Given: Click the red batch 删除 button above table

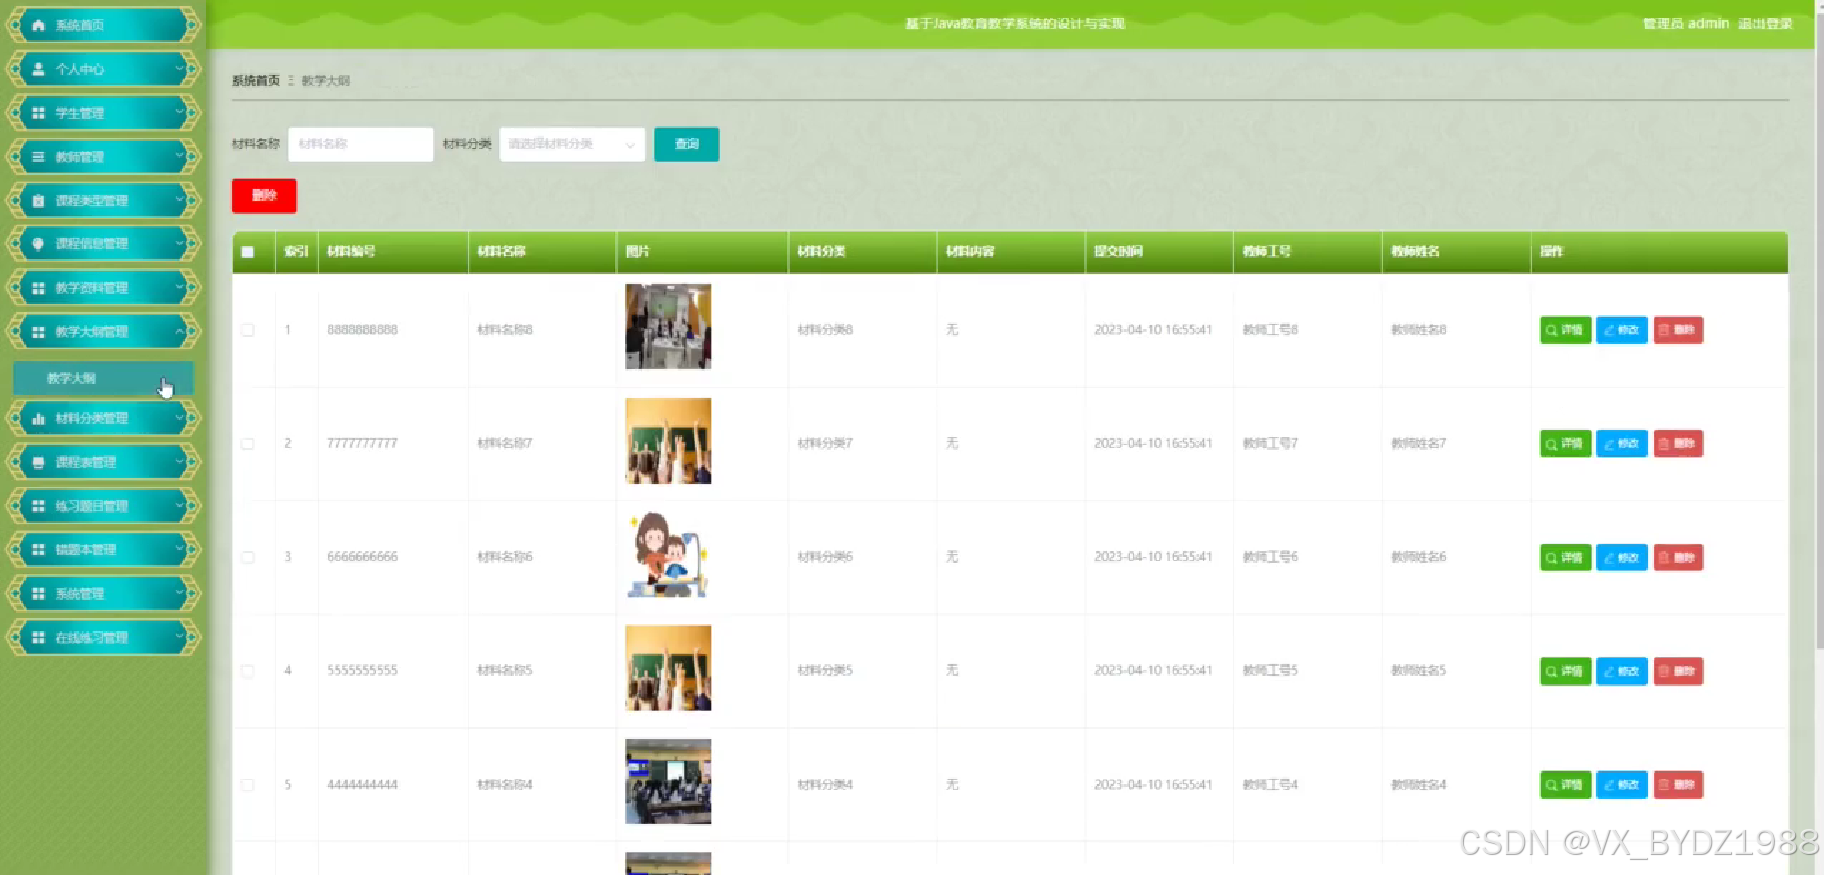Looking at the screenshot, I should [264, 195].
